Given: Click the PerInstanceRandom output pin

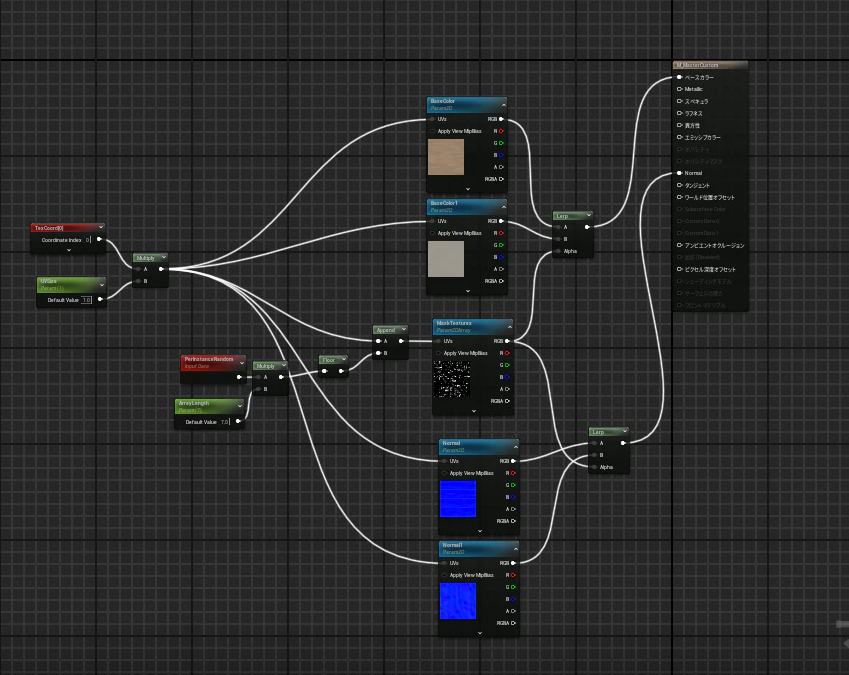Looking at the screenshot, I should tap(239, 377).
